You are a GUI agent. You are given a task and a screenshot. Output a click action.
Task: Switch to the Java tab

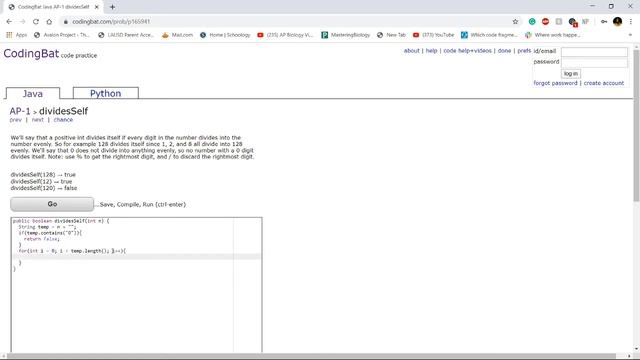33,93
